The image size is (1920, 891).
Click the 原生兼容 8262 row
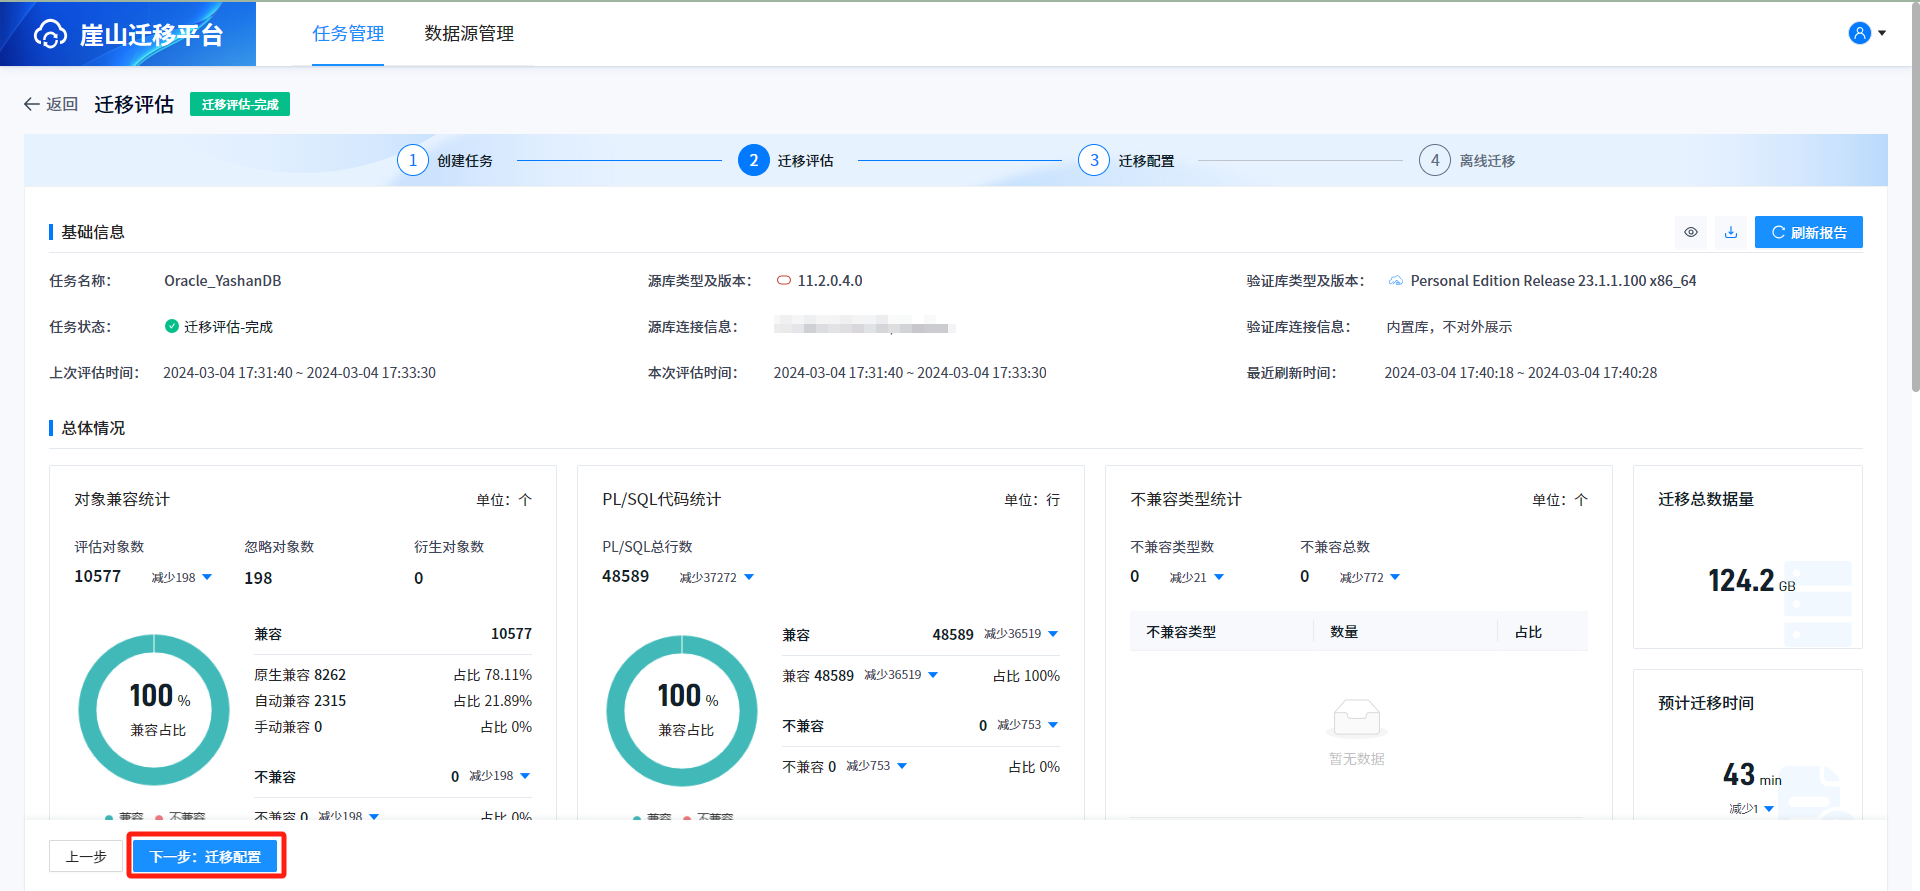(393, 675)
